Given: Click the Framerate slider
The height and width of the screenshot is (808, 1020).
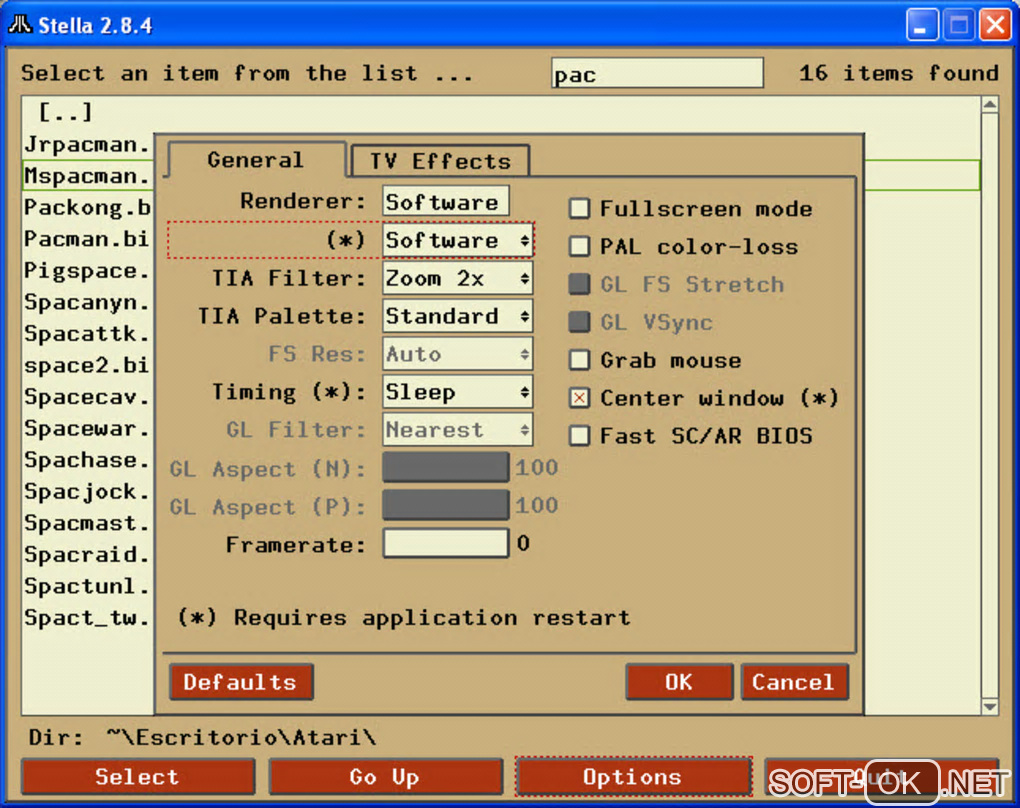Looking at the screenshot, I should click(446, 543).
